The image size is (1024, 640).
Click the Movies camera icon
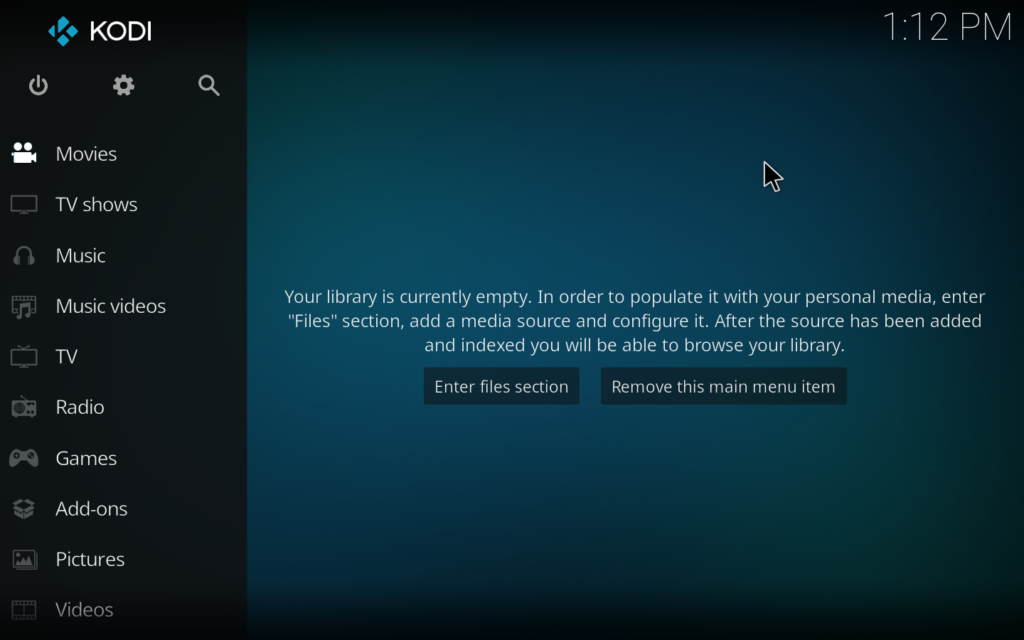pos(24,153)
